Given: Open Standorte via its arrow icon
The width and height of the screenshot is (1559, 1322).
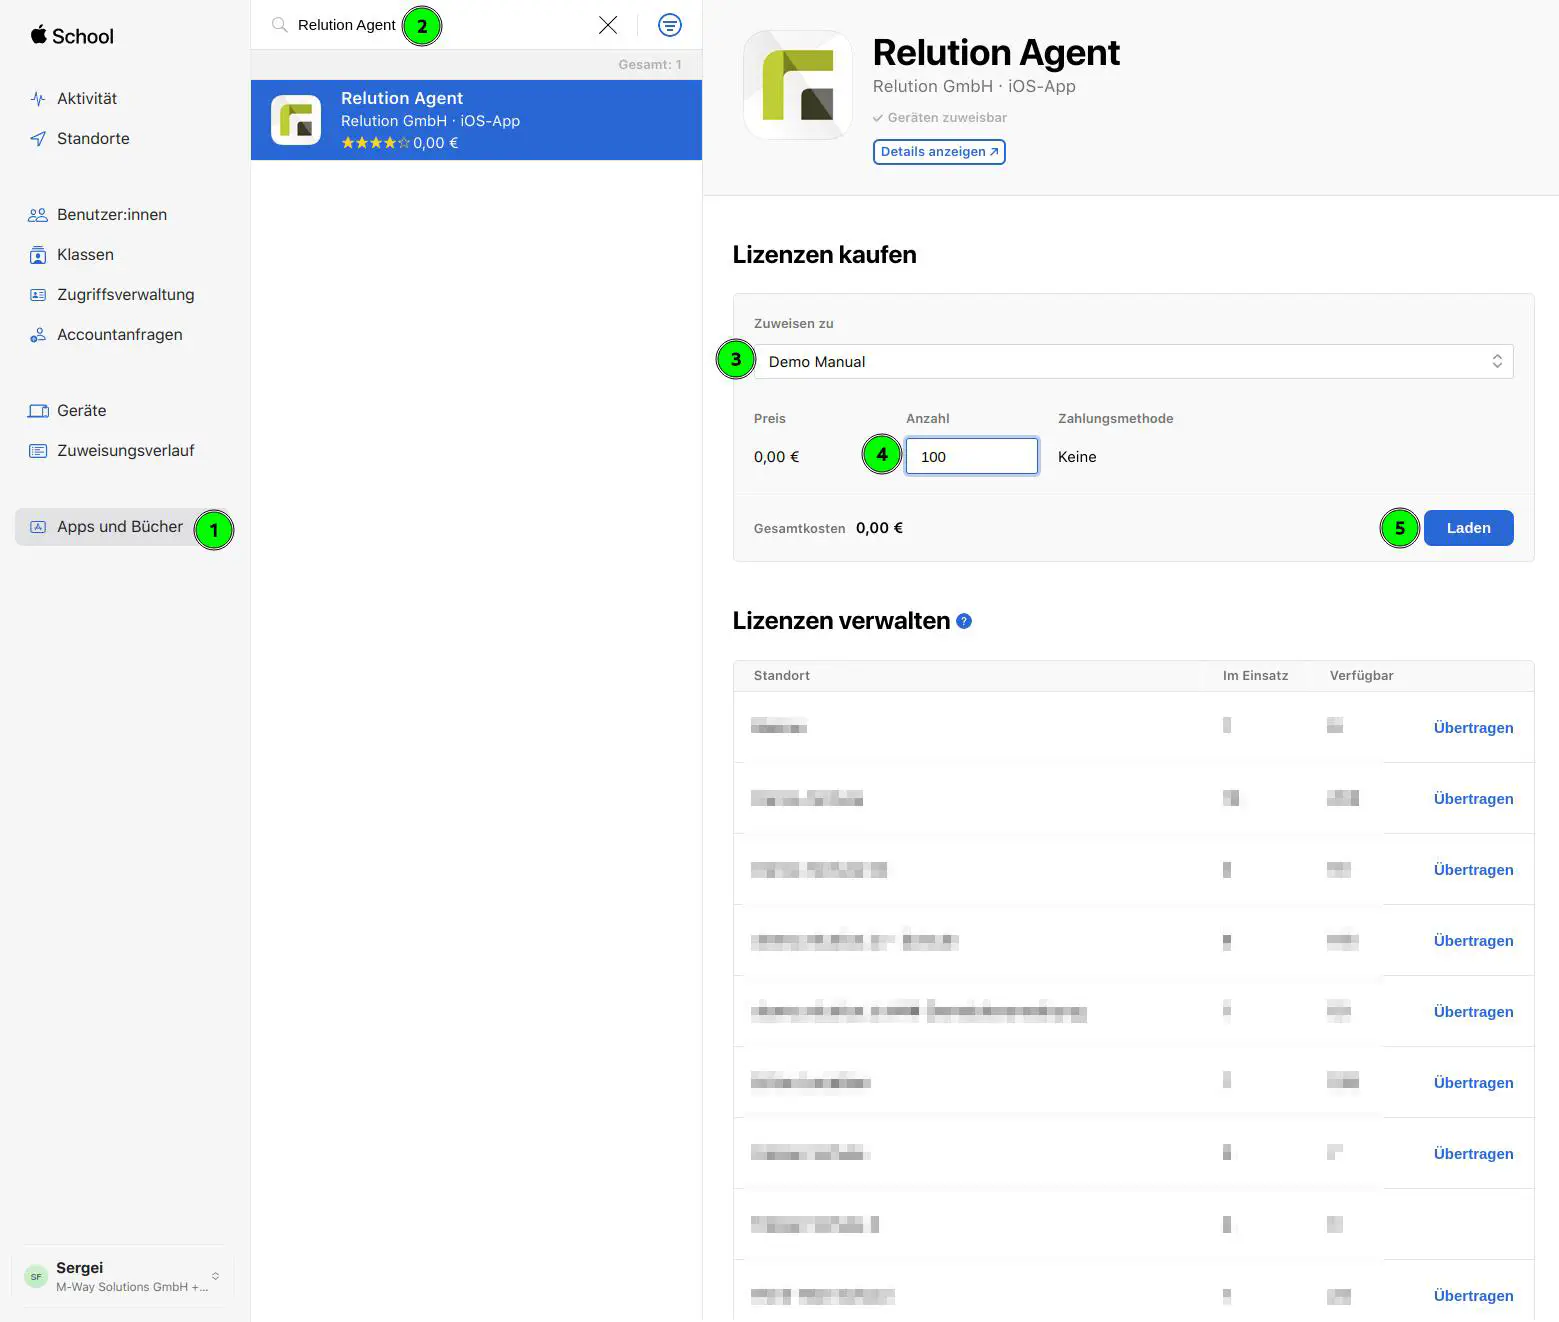Looking at the screenshot, I should tap(38, 139).
